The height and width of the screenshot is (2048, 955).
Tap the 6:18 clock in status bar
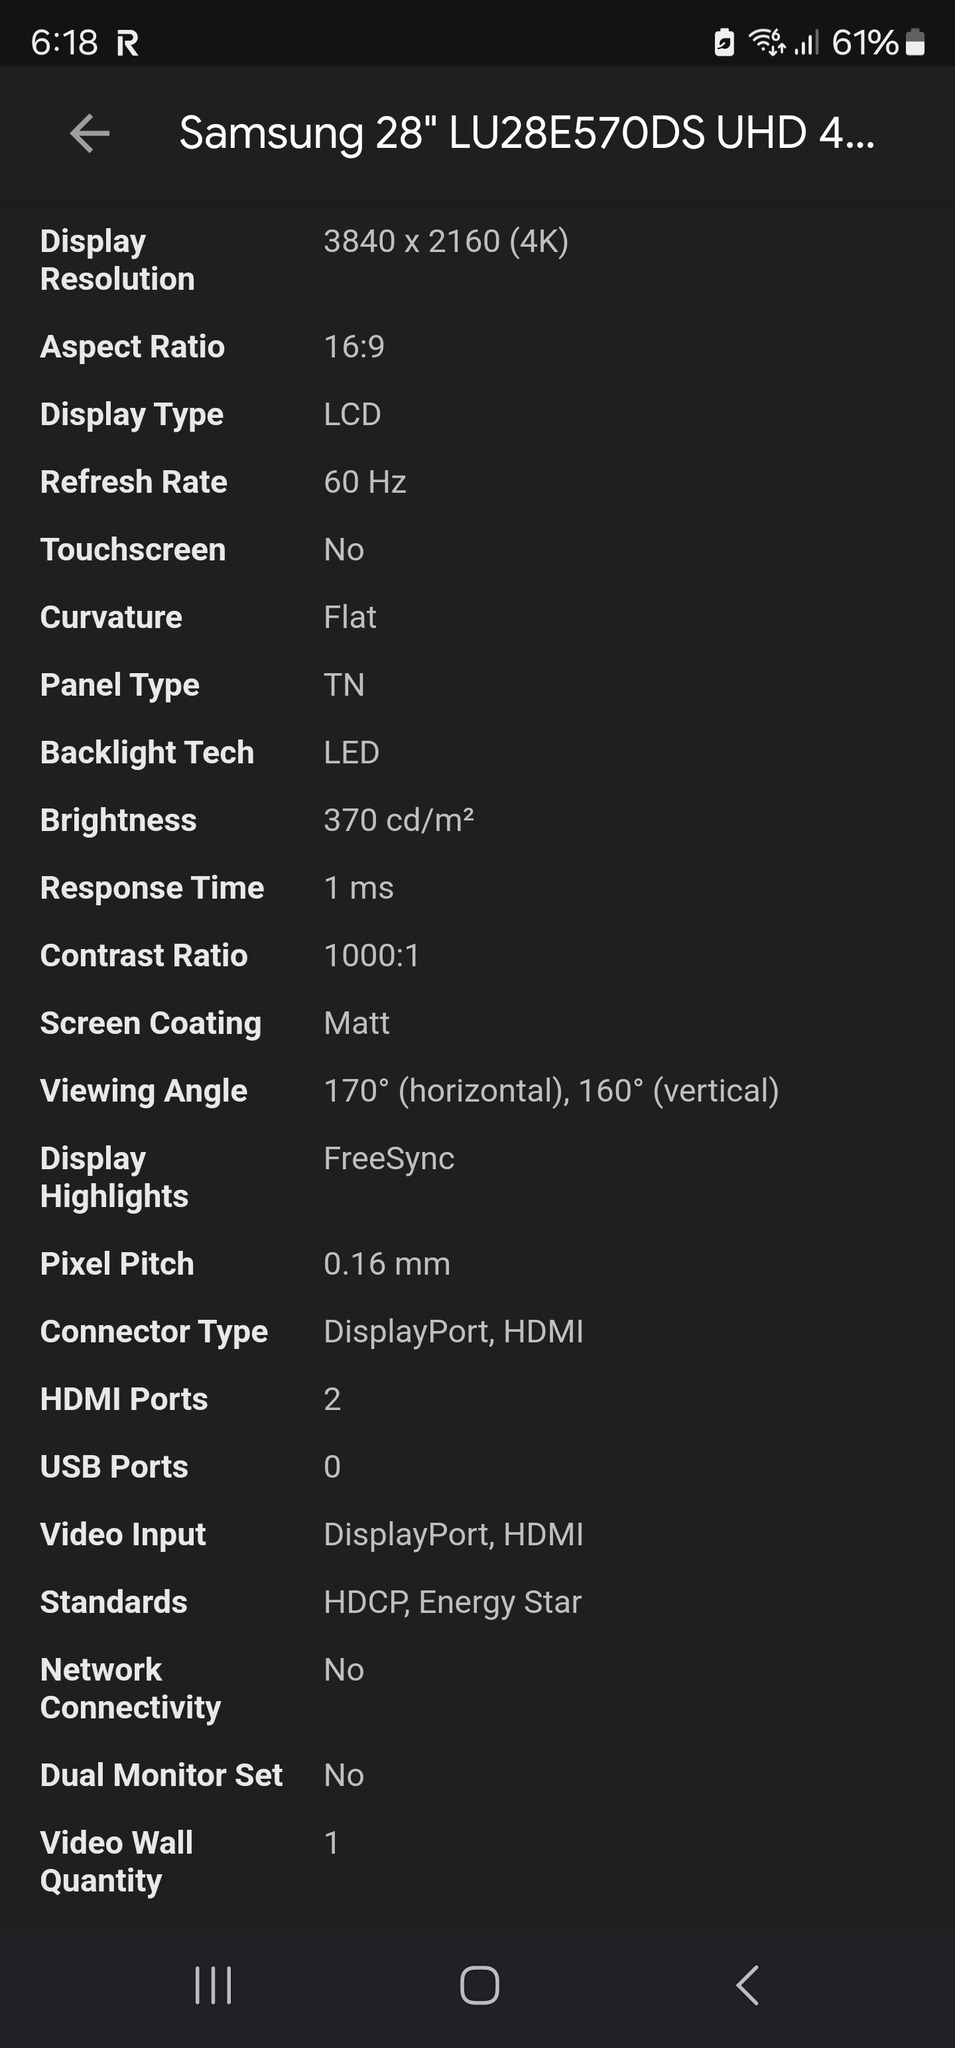click(64, 42)
